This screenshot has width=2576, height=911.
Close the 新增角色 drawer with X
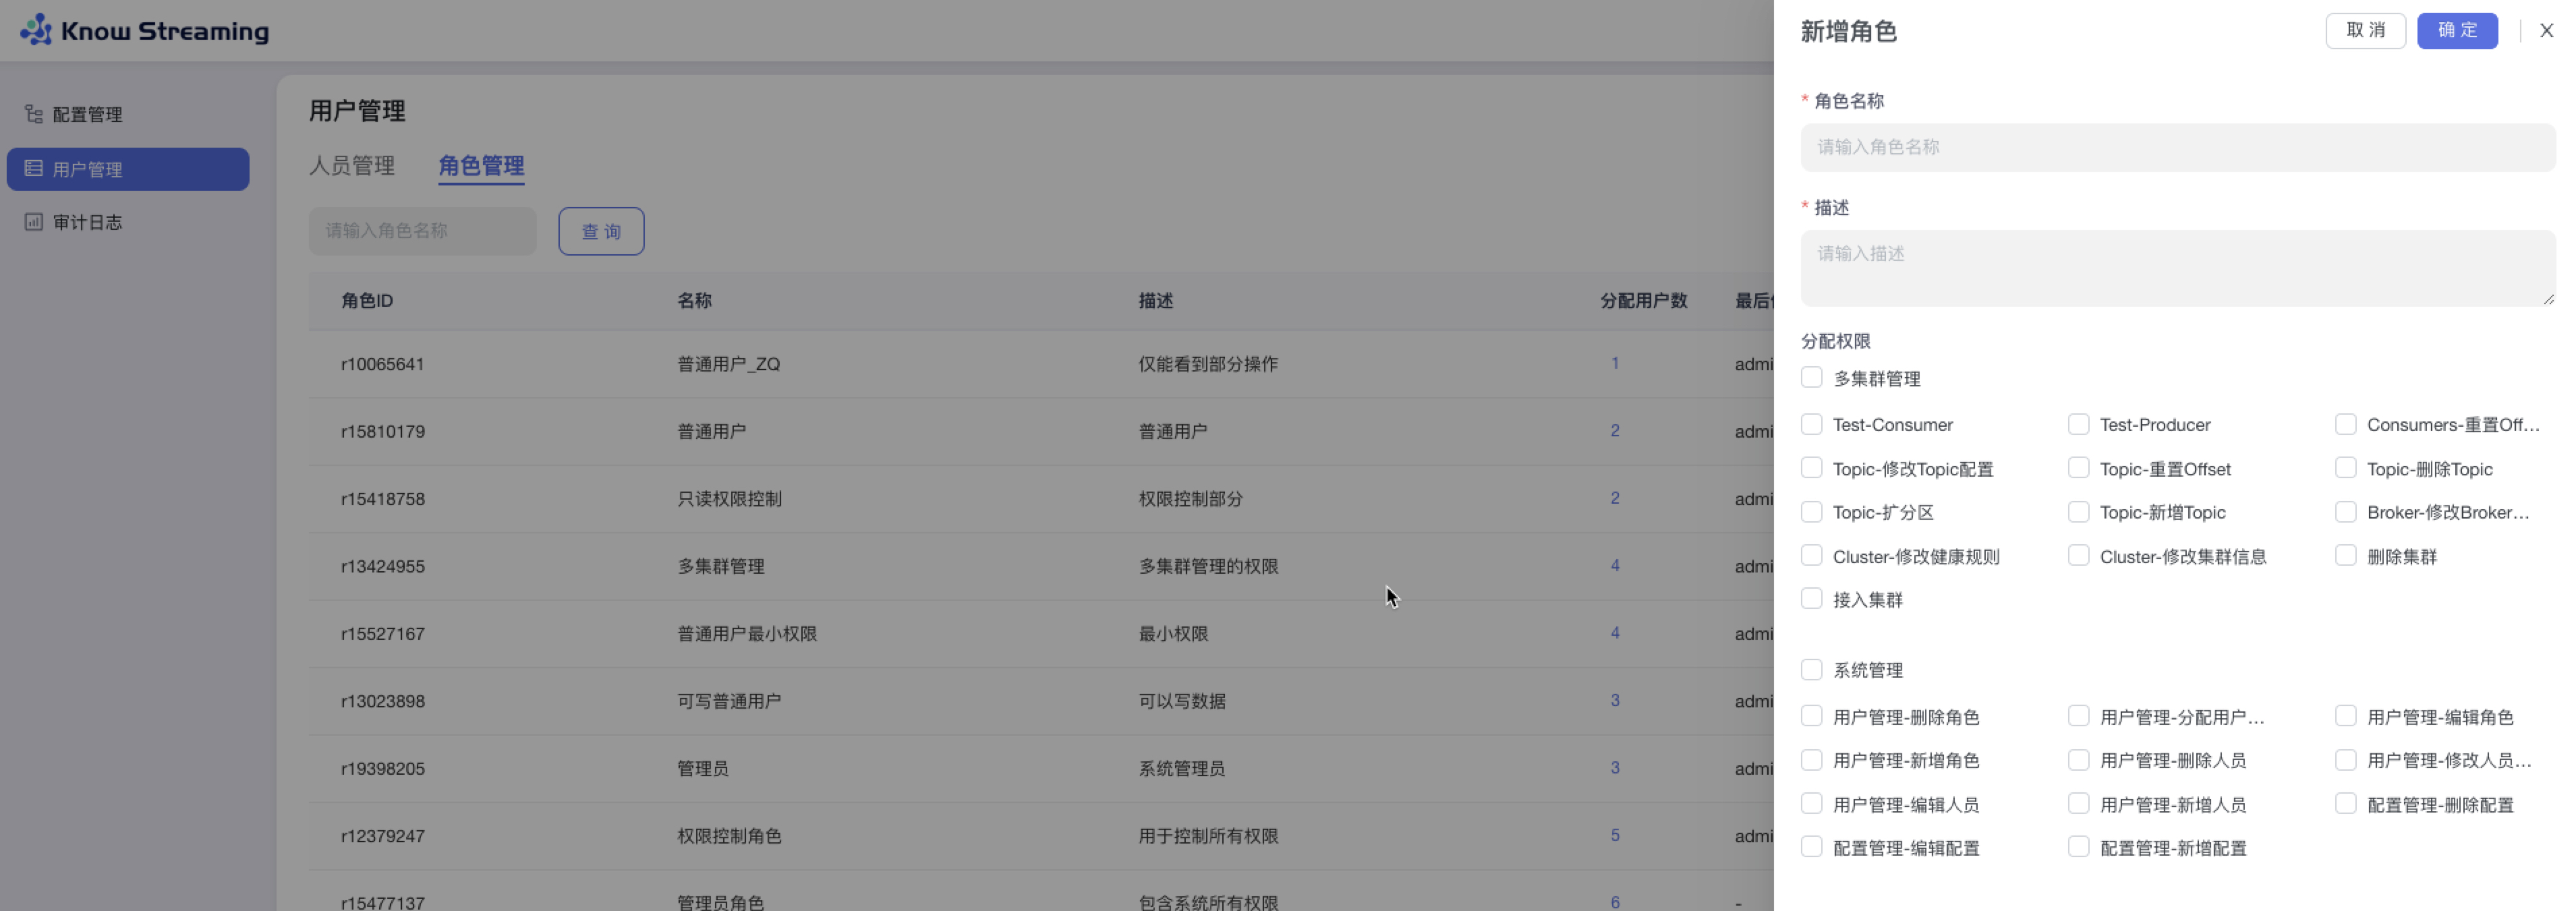pyautogui.click(x=2546, y=31)
